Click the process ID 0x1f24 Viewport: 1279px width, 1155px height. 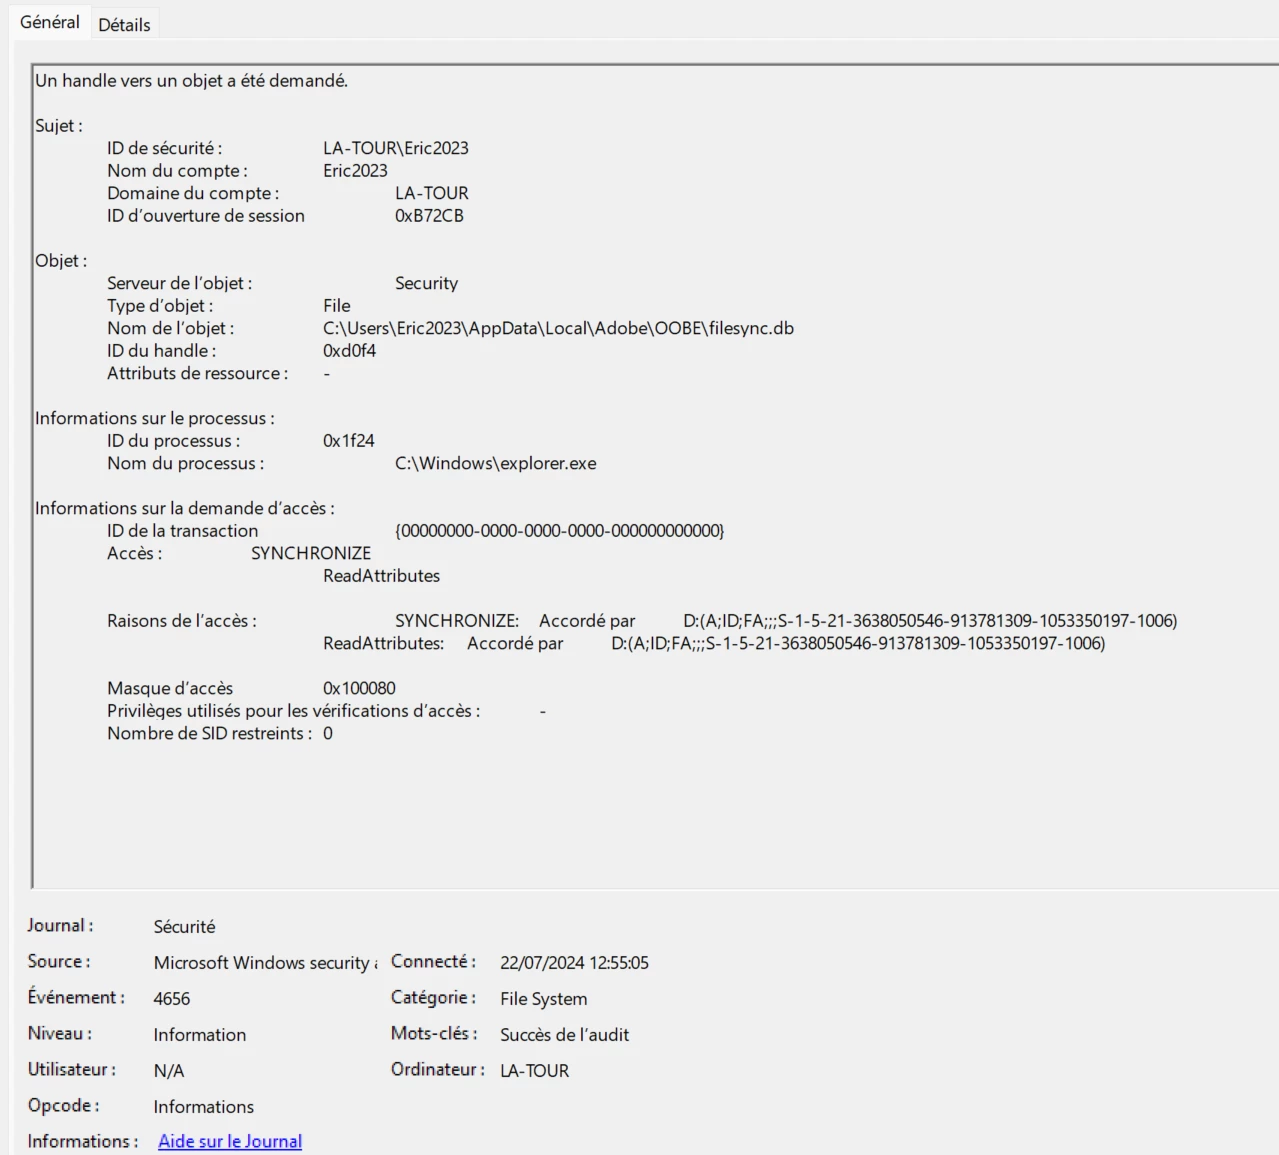click(348, 440)
